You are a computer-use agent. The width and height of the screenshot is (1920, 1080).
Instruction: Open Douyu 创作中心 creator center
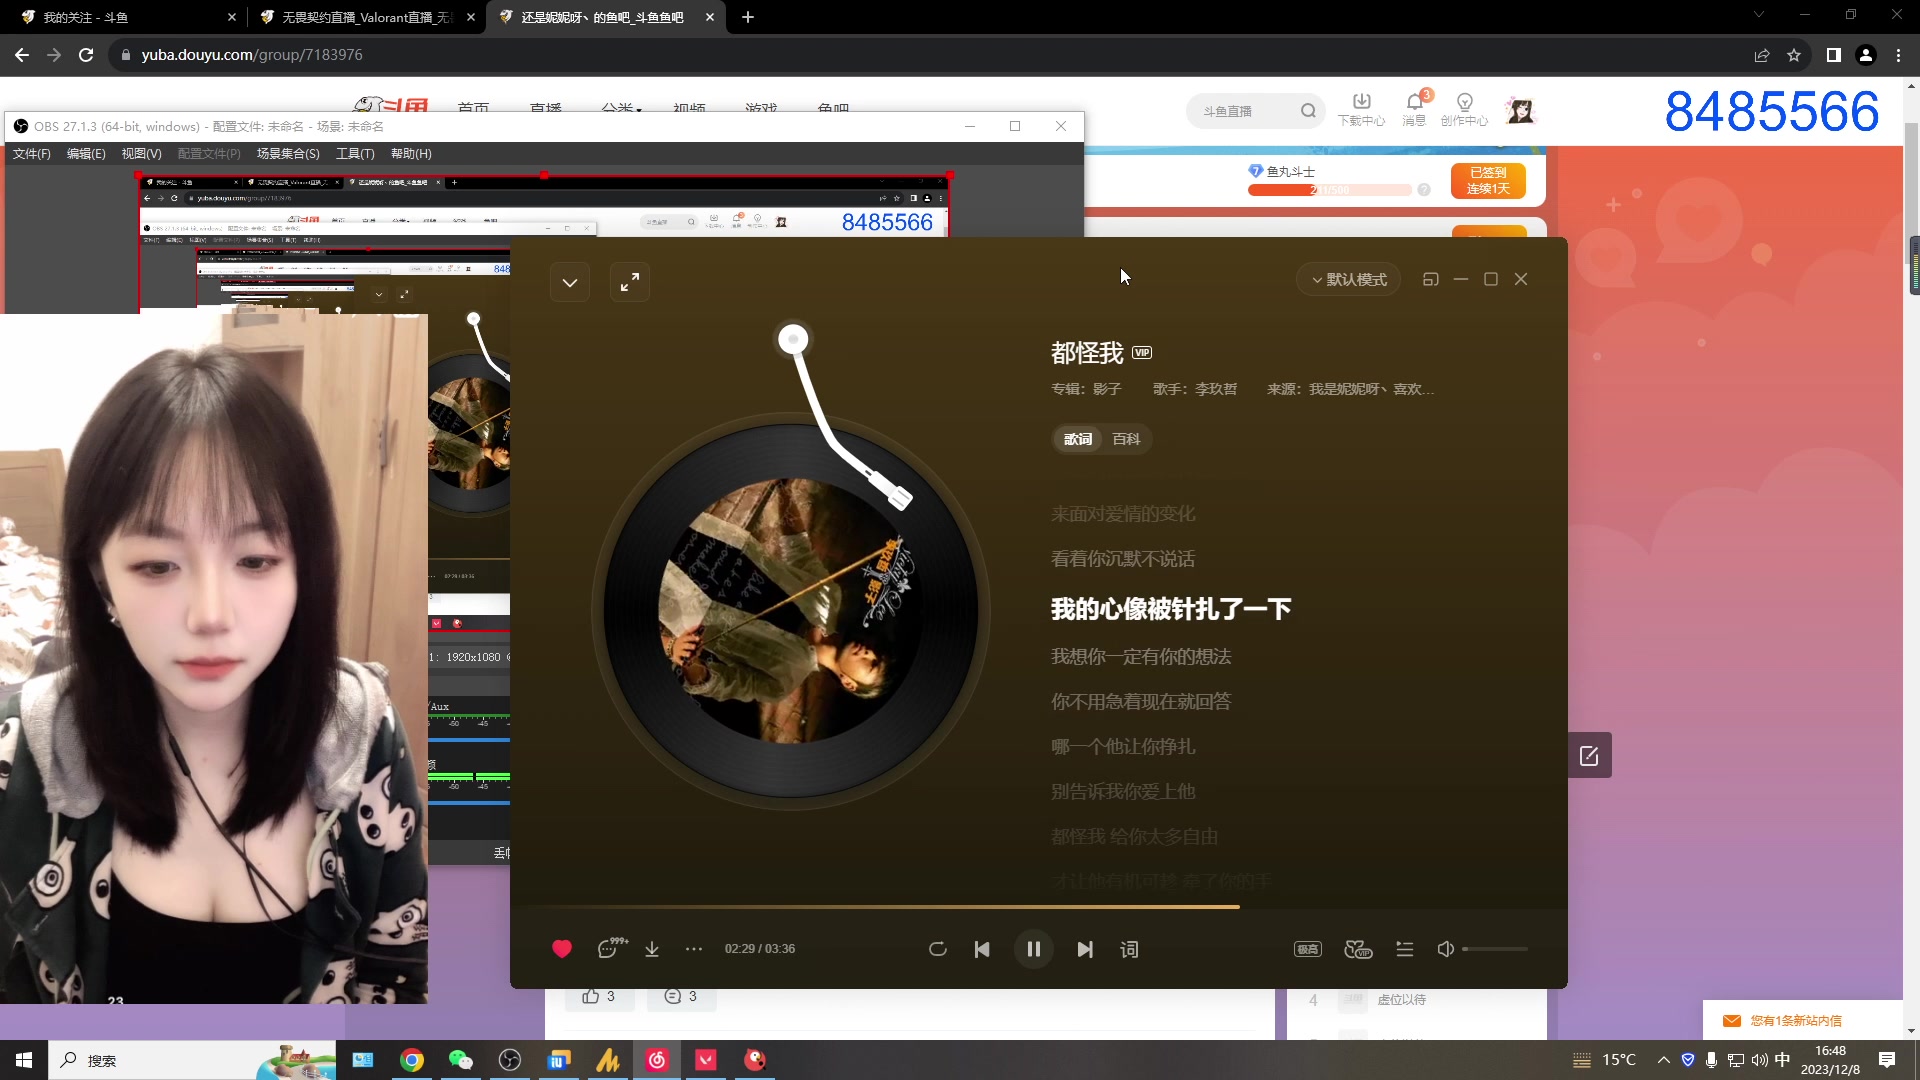pos(1464,109)
